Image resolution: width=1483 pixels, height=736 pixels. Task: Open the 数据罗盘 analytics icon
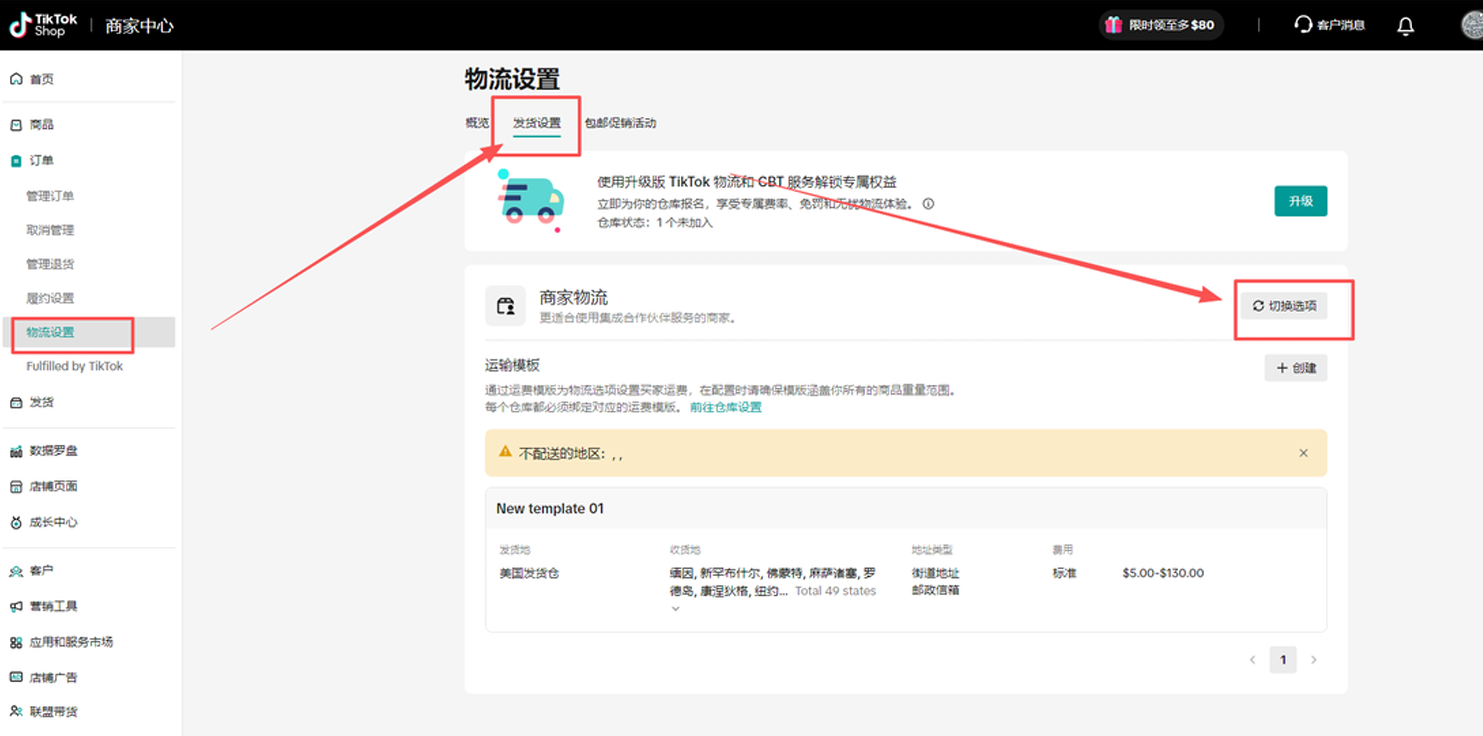tap(14, 450)
